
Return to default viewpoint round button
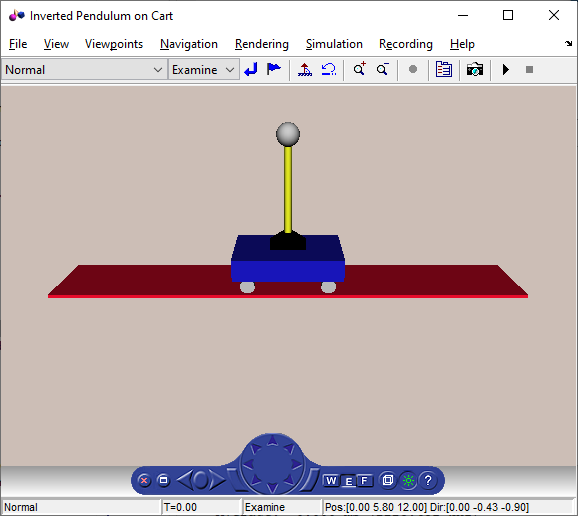pyautogui.click(x=201, y=480)
